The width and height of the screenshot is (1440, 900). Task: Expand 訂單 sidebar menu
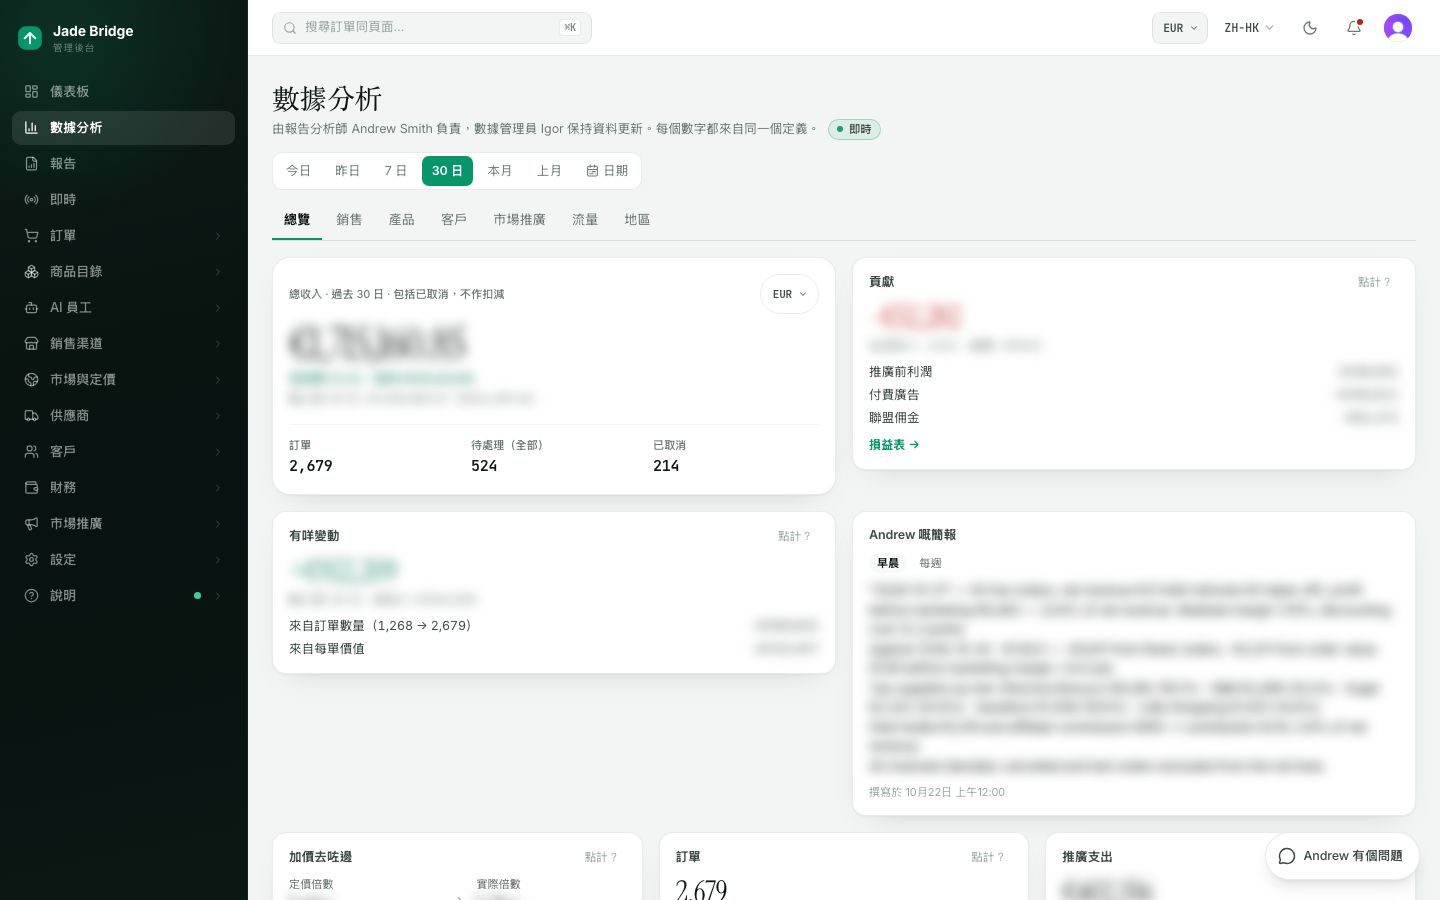click(123, 236)
